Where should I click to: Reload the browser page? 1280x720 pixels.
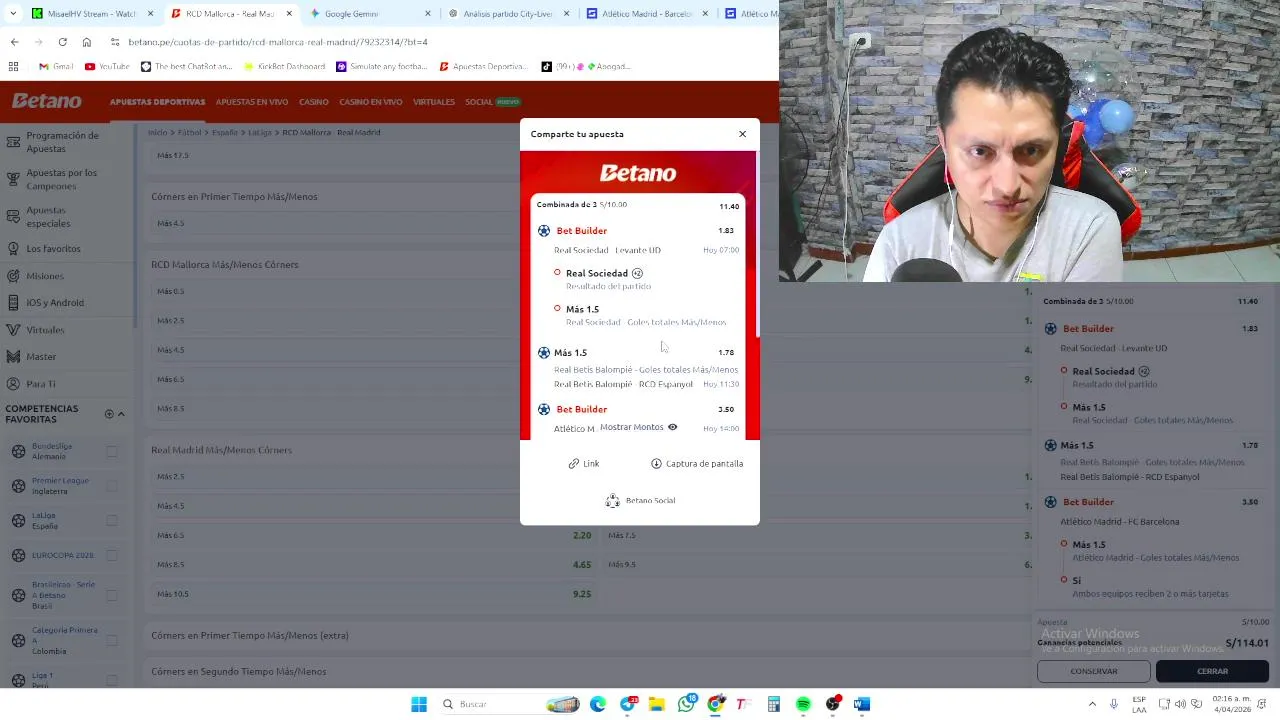click(x=62, y=42)
